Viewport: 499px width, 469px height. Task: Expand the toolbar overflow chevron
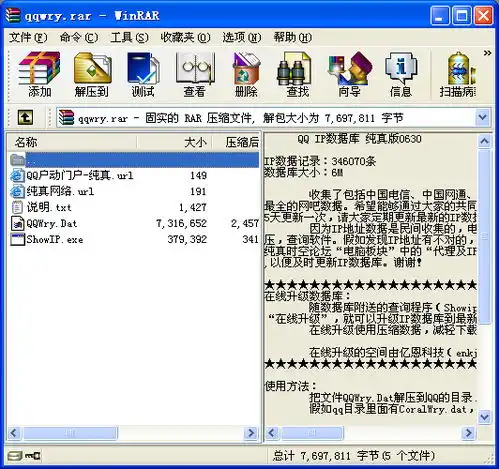pyautogui.click(x=487, y=53)
